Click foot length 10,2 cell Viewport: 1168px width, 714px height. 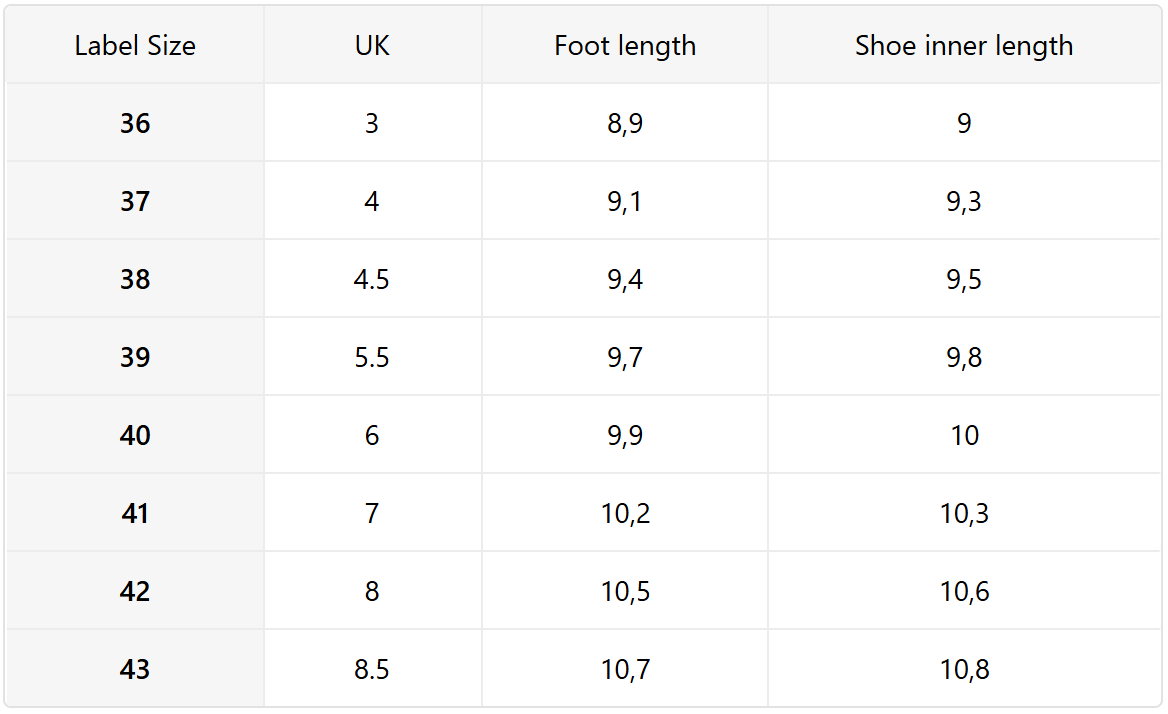tap(625, 514)
